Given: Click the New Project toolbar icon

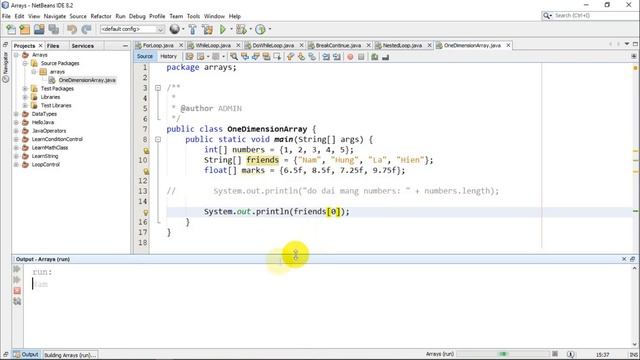Looking at the screenshot, I should click(25, 29).
